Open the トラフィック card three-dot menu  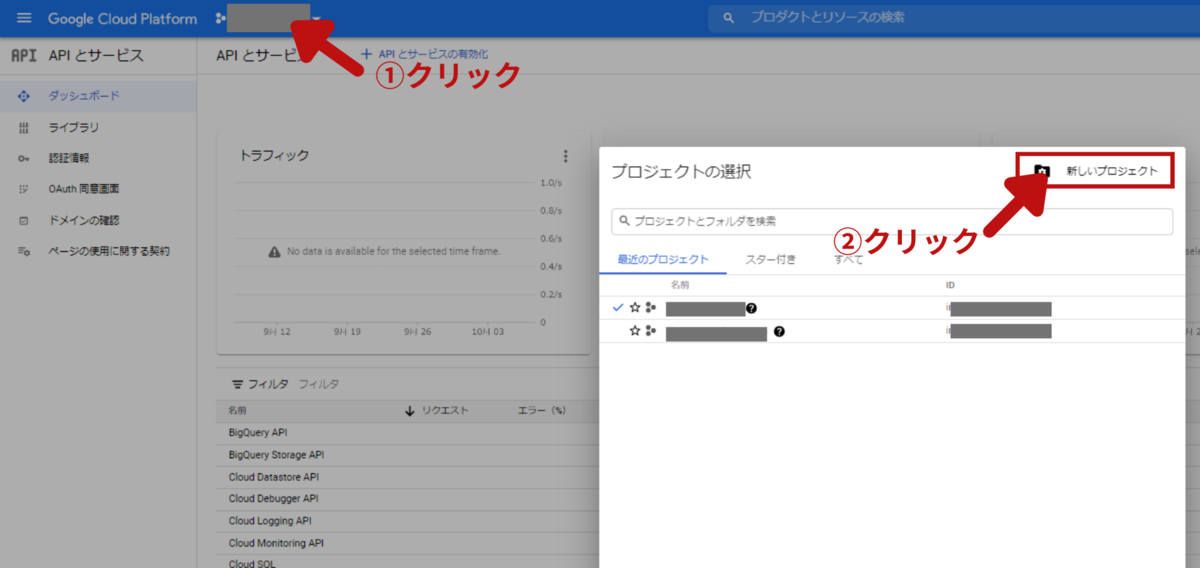[565, 156]
